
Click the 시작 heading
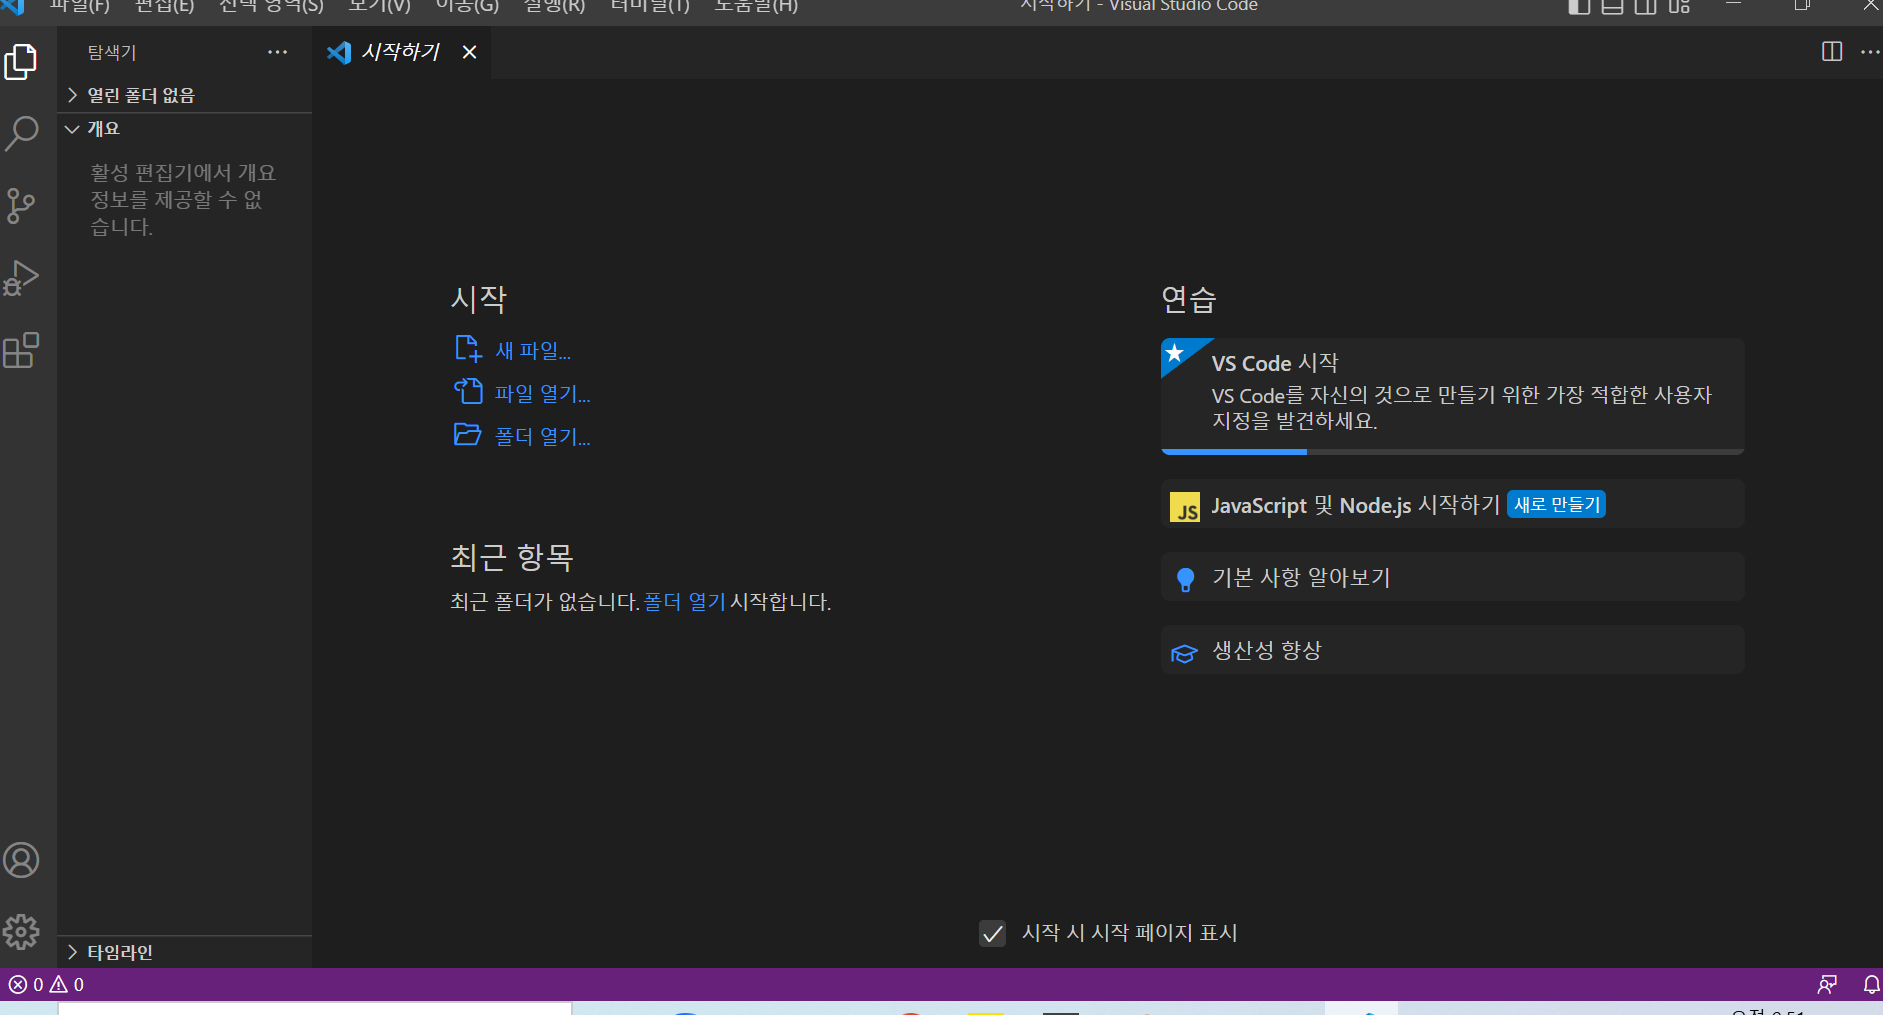click(479, 299)
